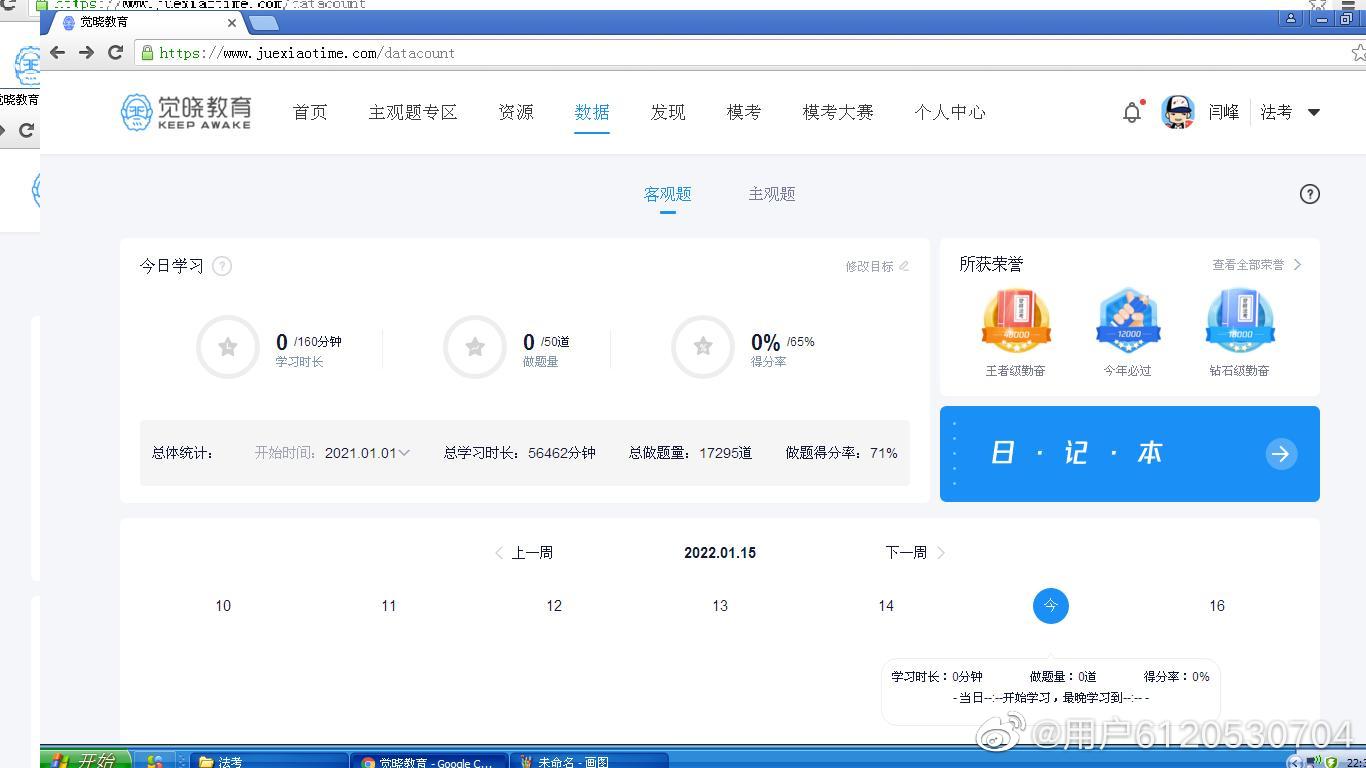Click 总学习时长：56462分钟 text
This screenshot has width=1366, height=768.
[x=520, y=453]
